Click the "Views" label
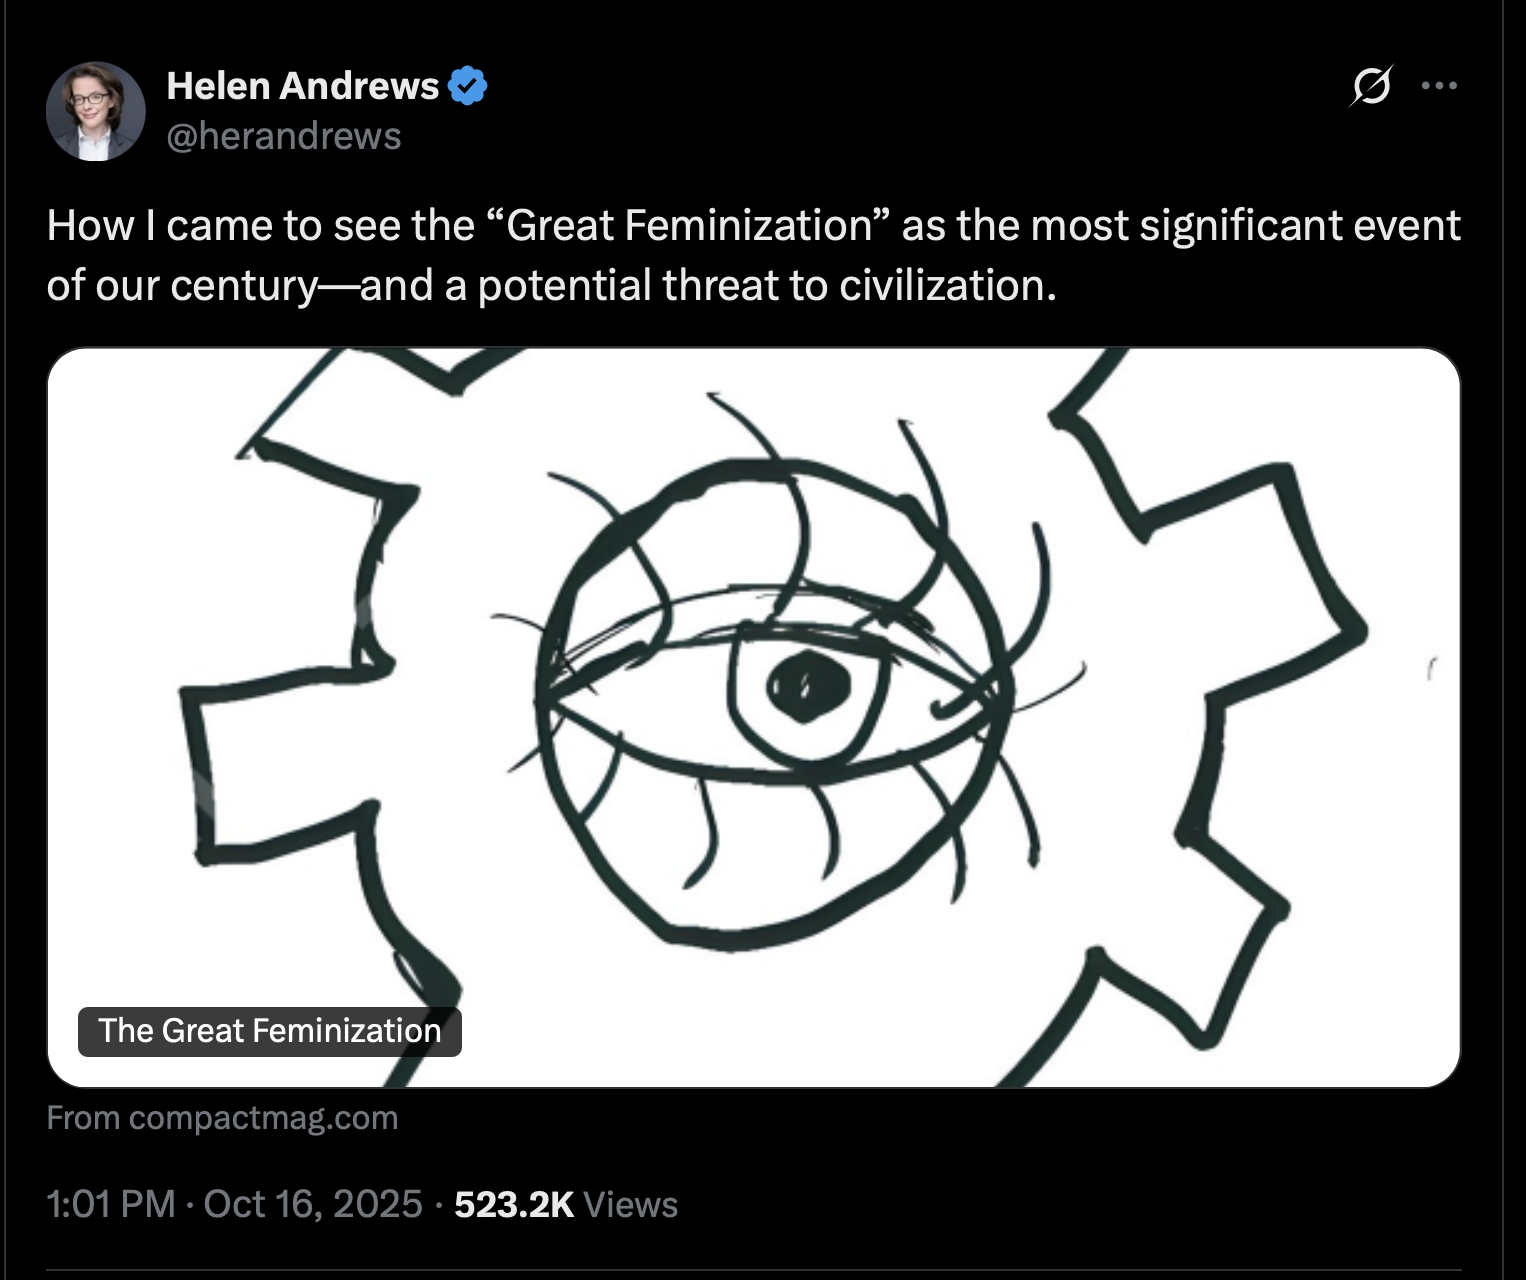1526x1280 pixels. point(630,1204)
